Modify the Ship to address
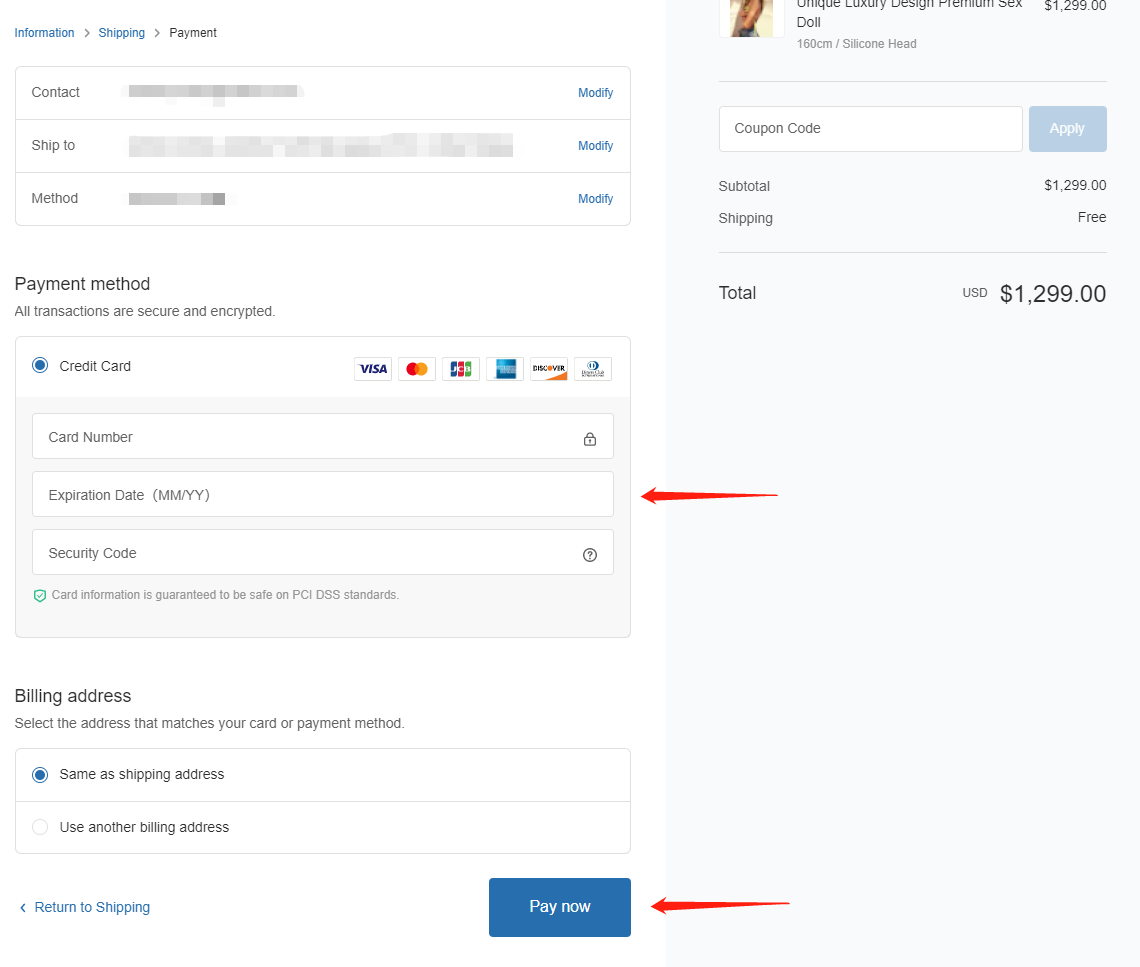The image size is (1140, 967). pyautogui.click(x=595, y=146)
